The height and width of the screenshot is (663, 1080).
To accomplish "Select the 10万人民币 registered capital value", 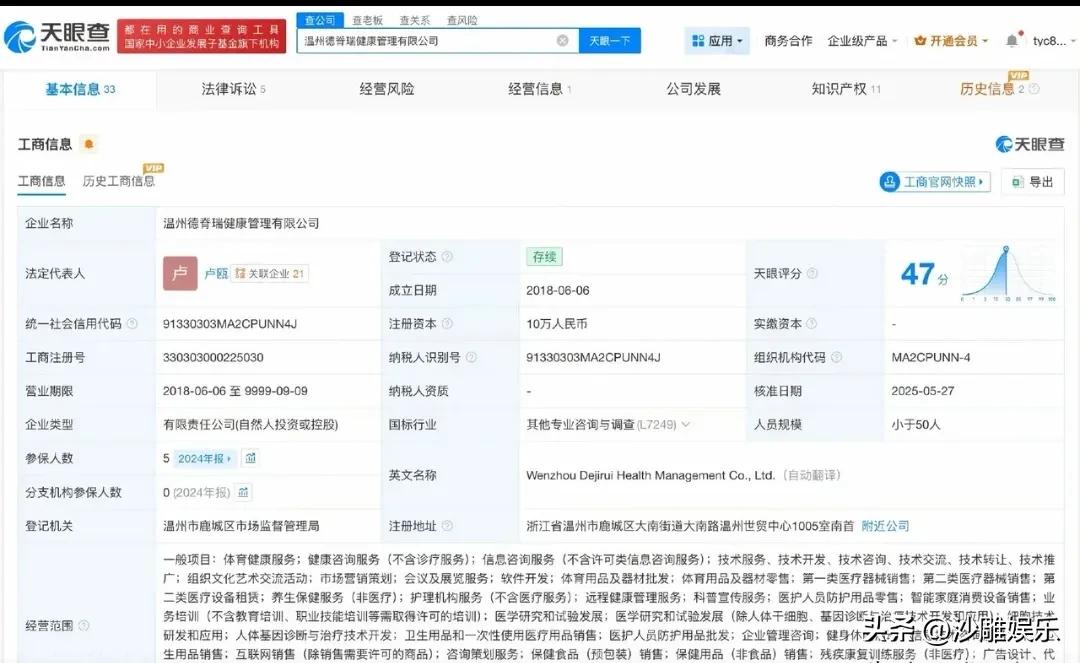I will [557, 324].
